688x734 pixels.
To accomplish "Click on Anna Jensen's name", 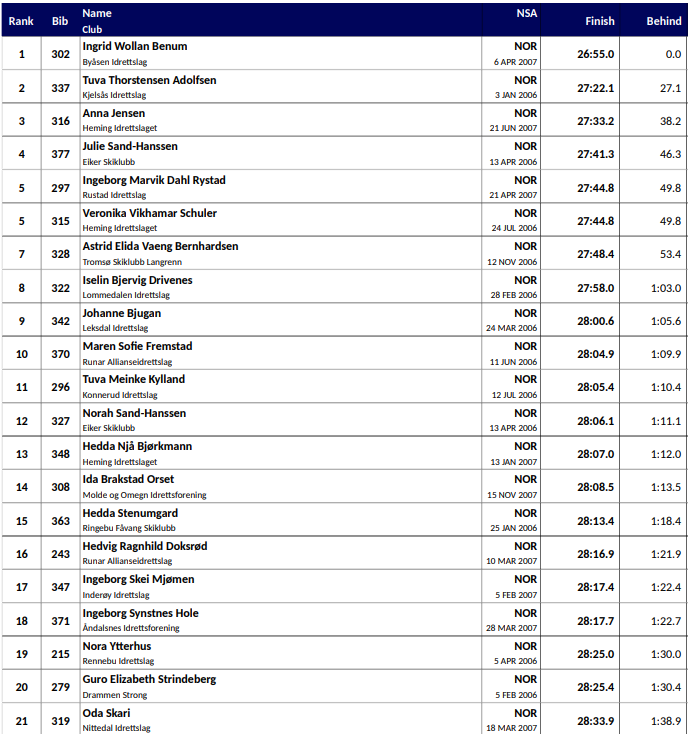I will [113, 113].
